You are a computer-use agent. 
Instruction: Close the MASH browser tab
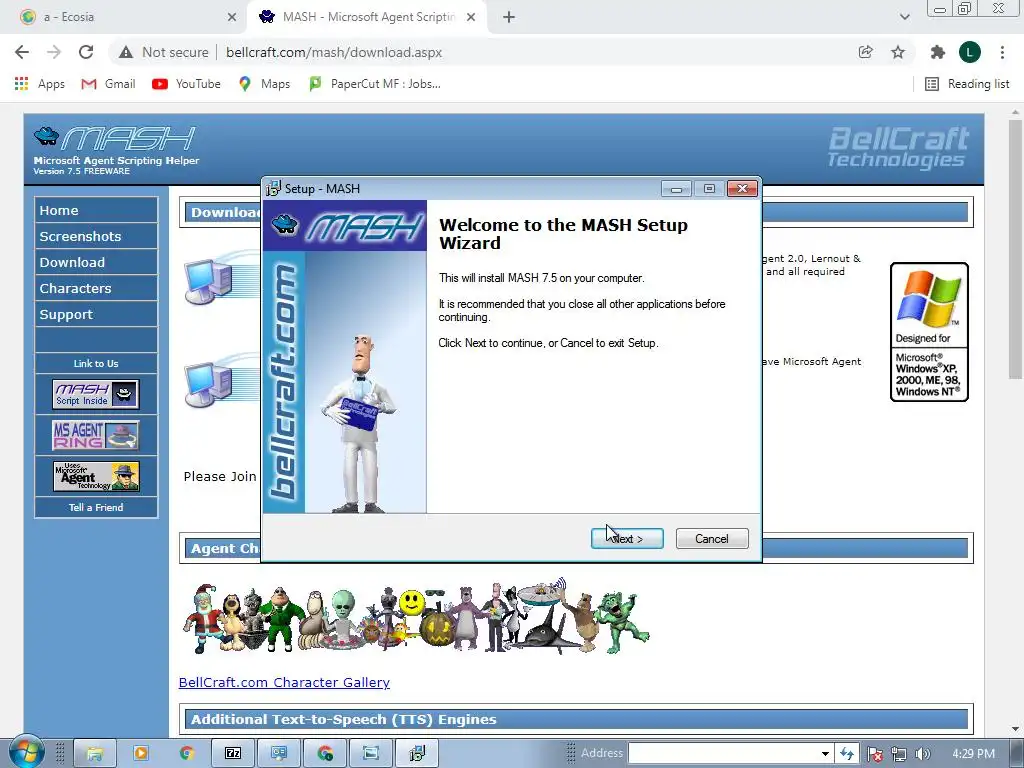[471, 18]
